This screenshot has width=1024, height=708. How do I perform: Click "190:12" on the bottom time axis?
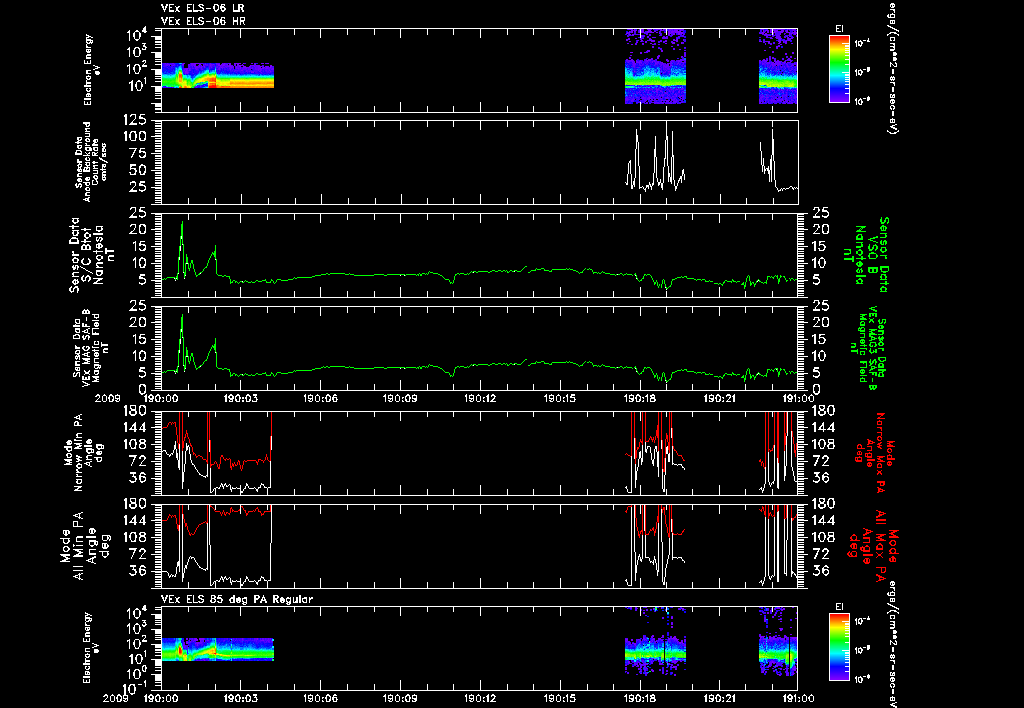tap(480, 698)
